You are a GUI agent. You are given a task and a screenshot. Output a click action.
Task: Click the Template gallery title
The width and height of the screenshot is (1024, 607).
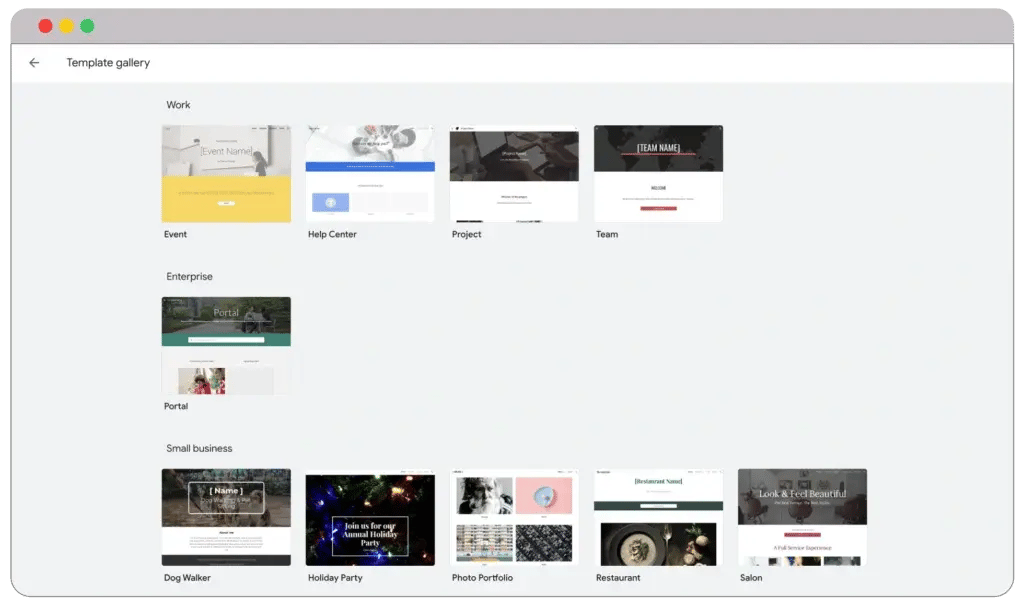coord(108,63)
